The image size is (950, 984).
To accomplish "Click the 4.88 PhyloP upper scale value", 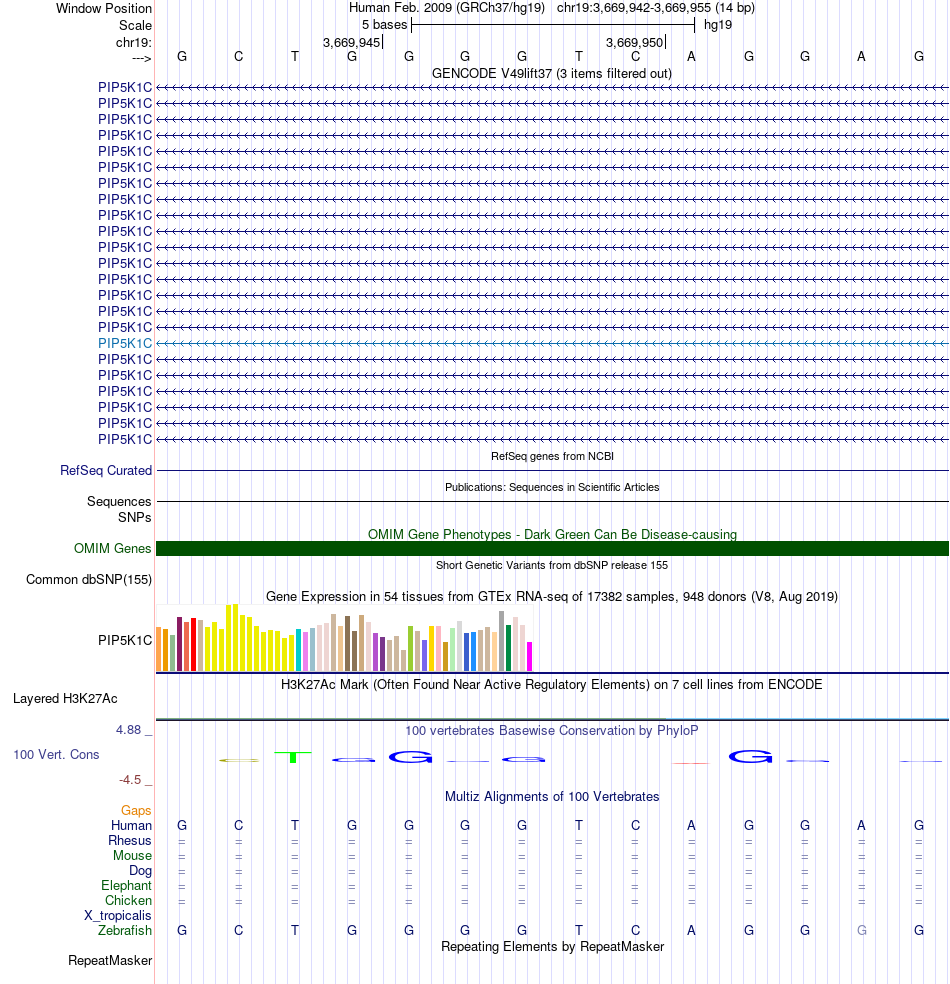I will coord(129,730).
